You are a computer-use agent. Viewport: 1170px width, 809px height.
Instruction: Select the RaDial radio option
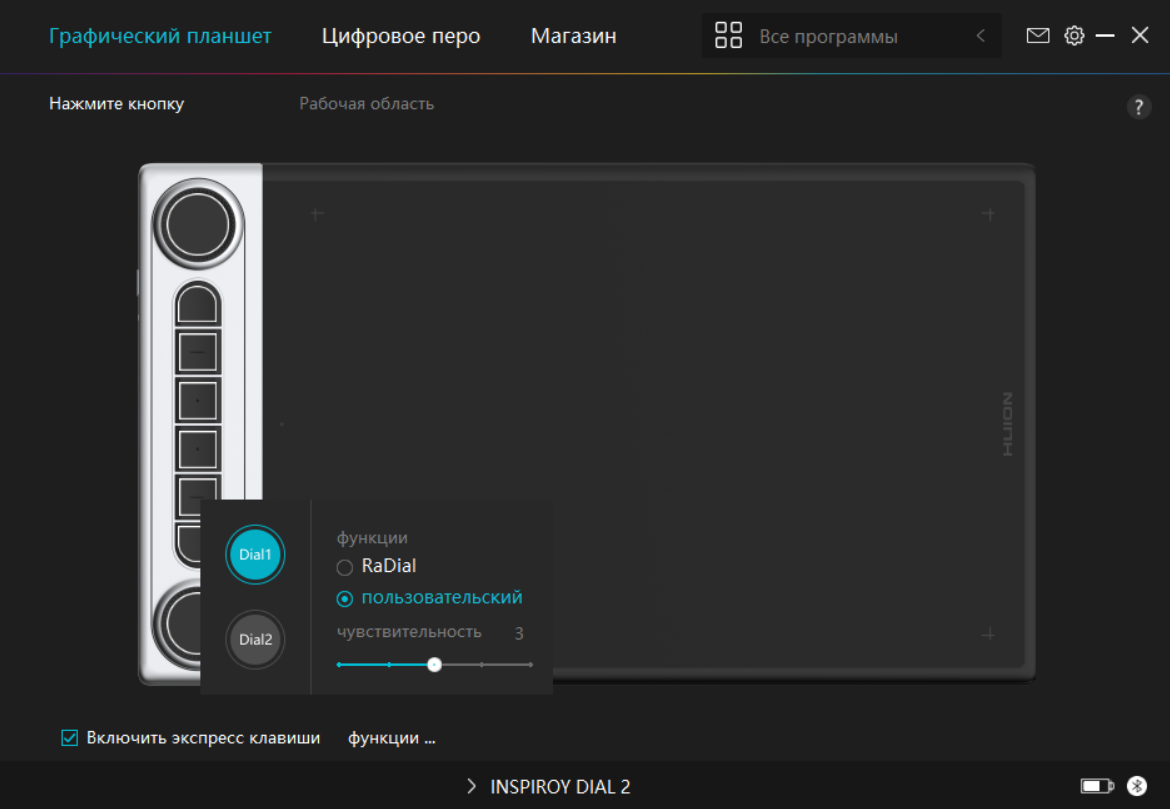click(345, 567)
